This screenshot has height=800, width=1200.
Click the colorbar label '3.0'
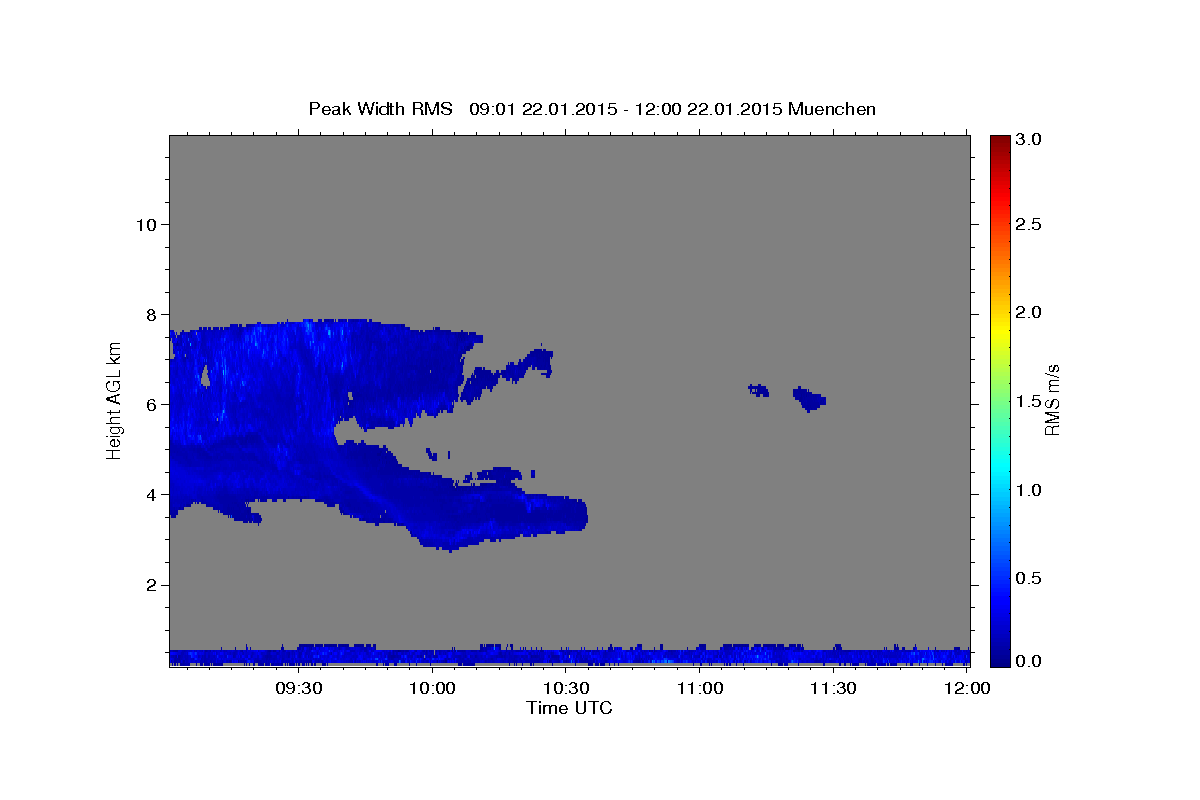coord(1030,139)
